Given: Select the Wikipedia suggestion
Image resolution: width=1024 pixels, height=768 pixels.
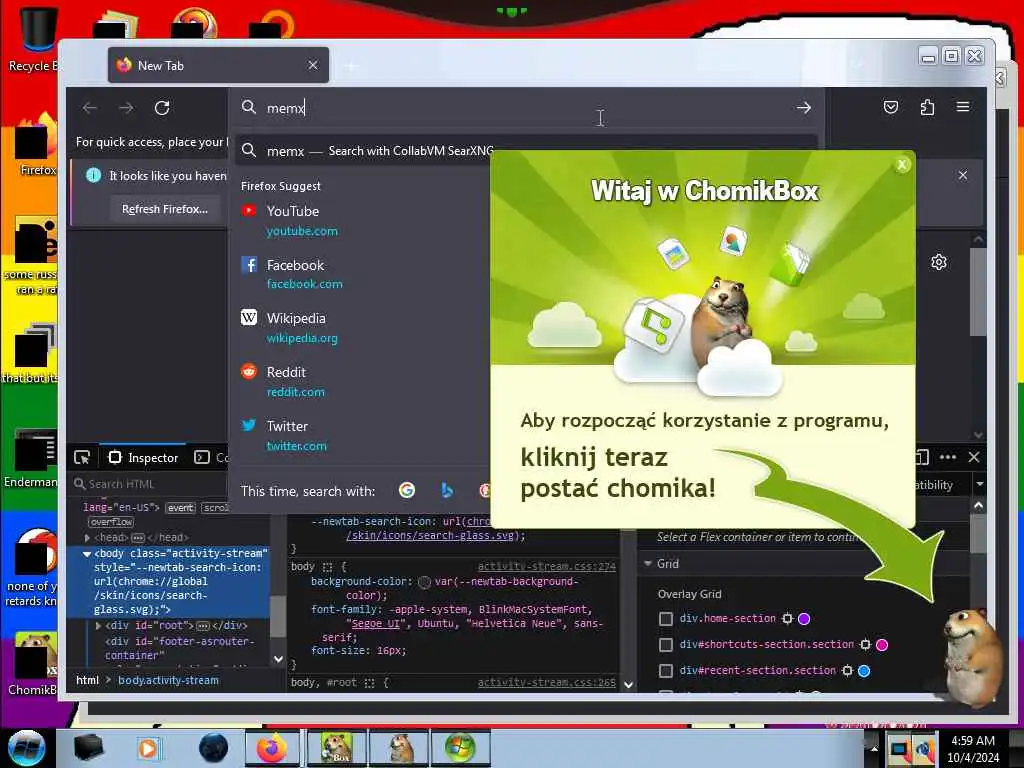Looking at the screenshot, I should click(x=362, y=327).
